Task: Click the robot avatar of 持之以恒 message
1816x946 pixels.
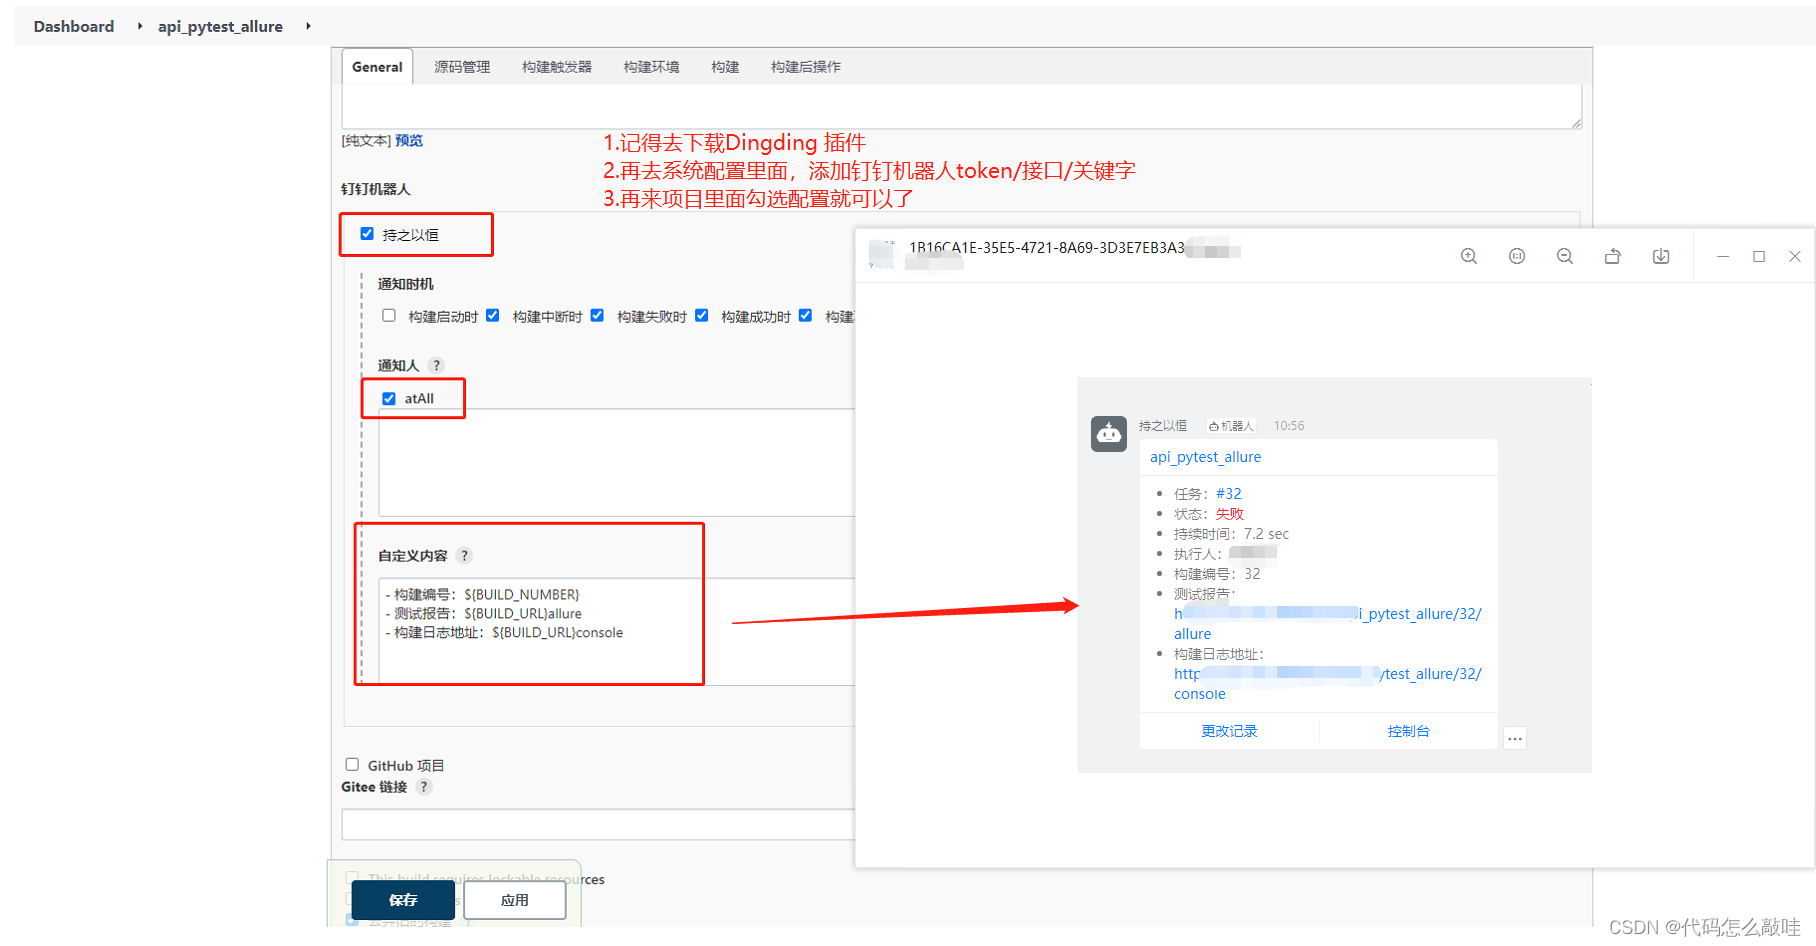Action: coord(1109,434)
